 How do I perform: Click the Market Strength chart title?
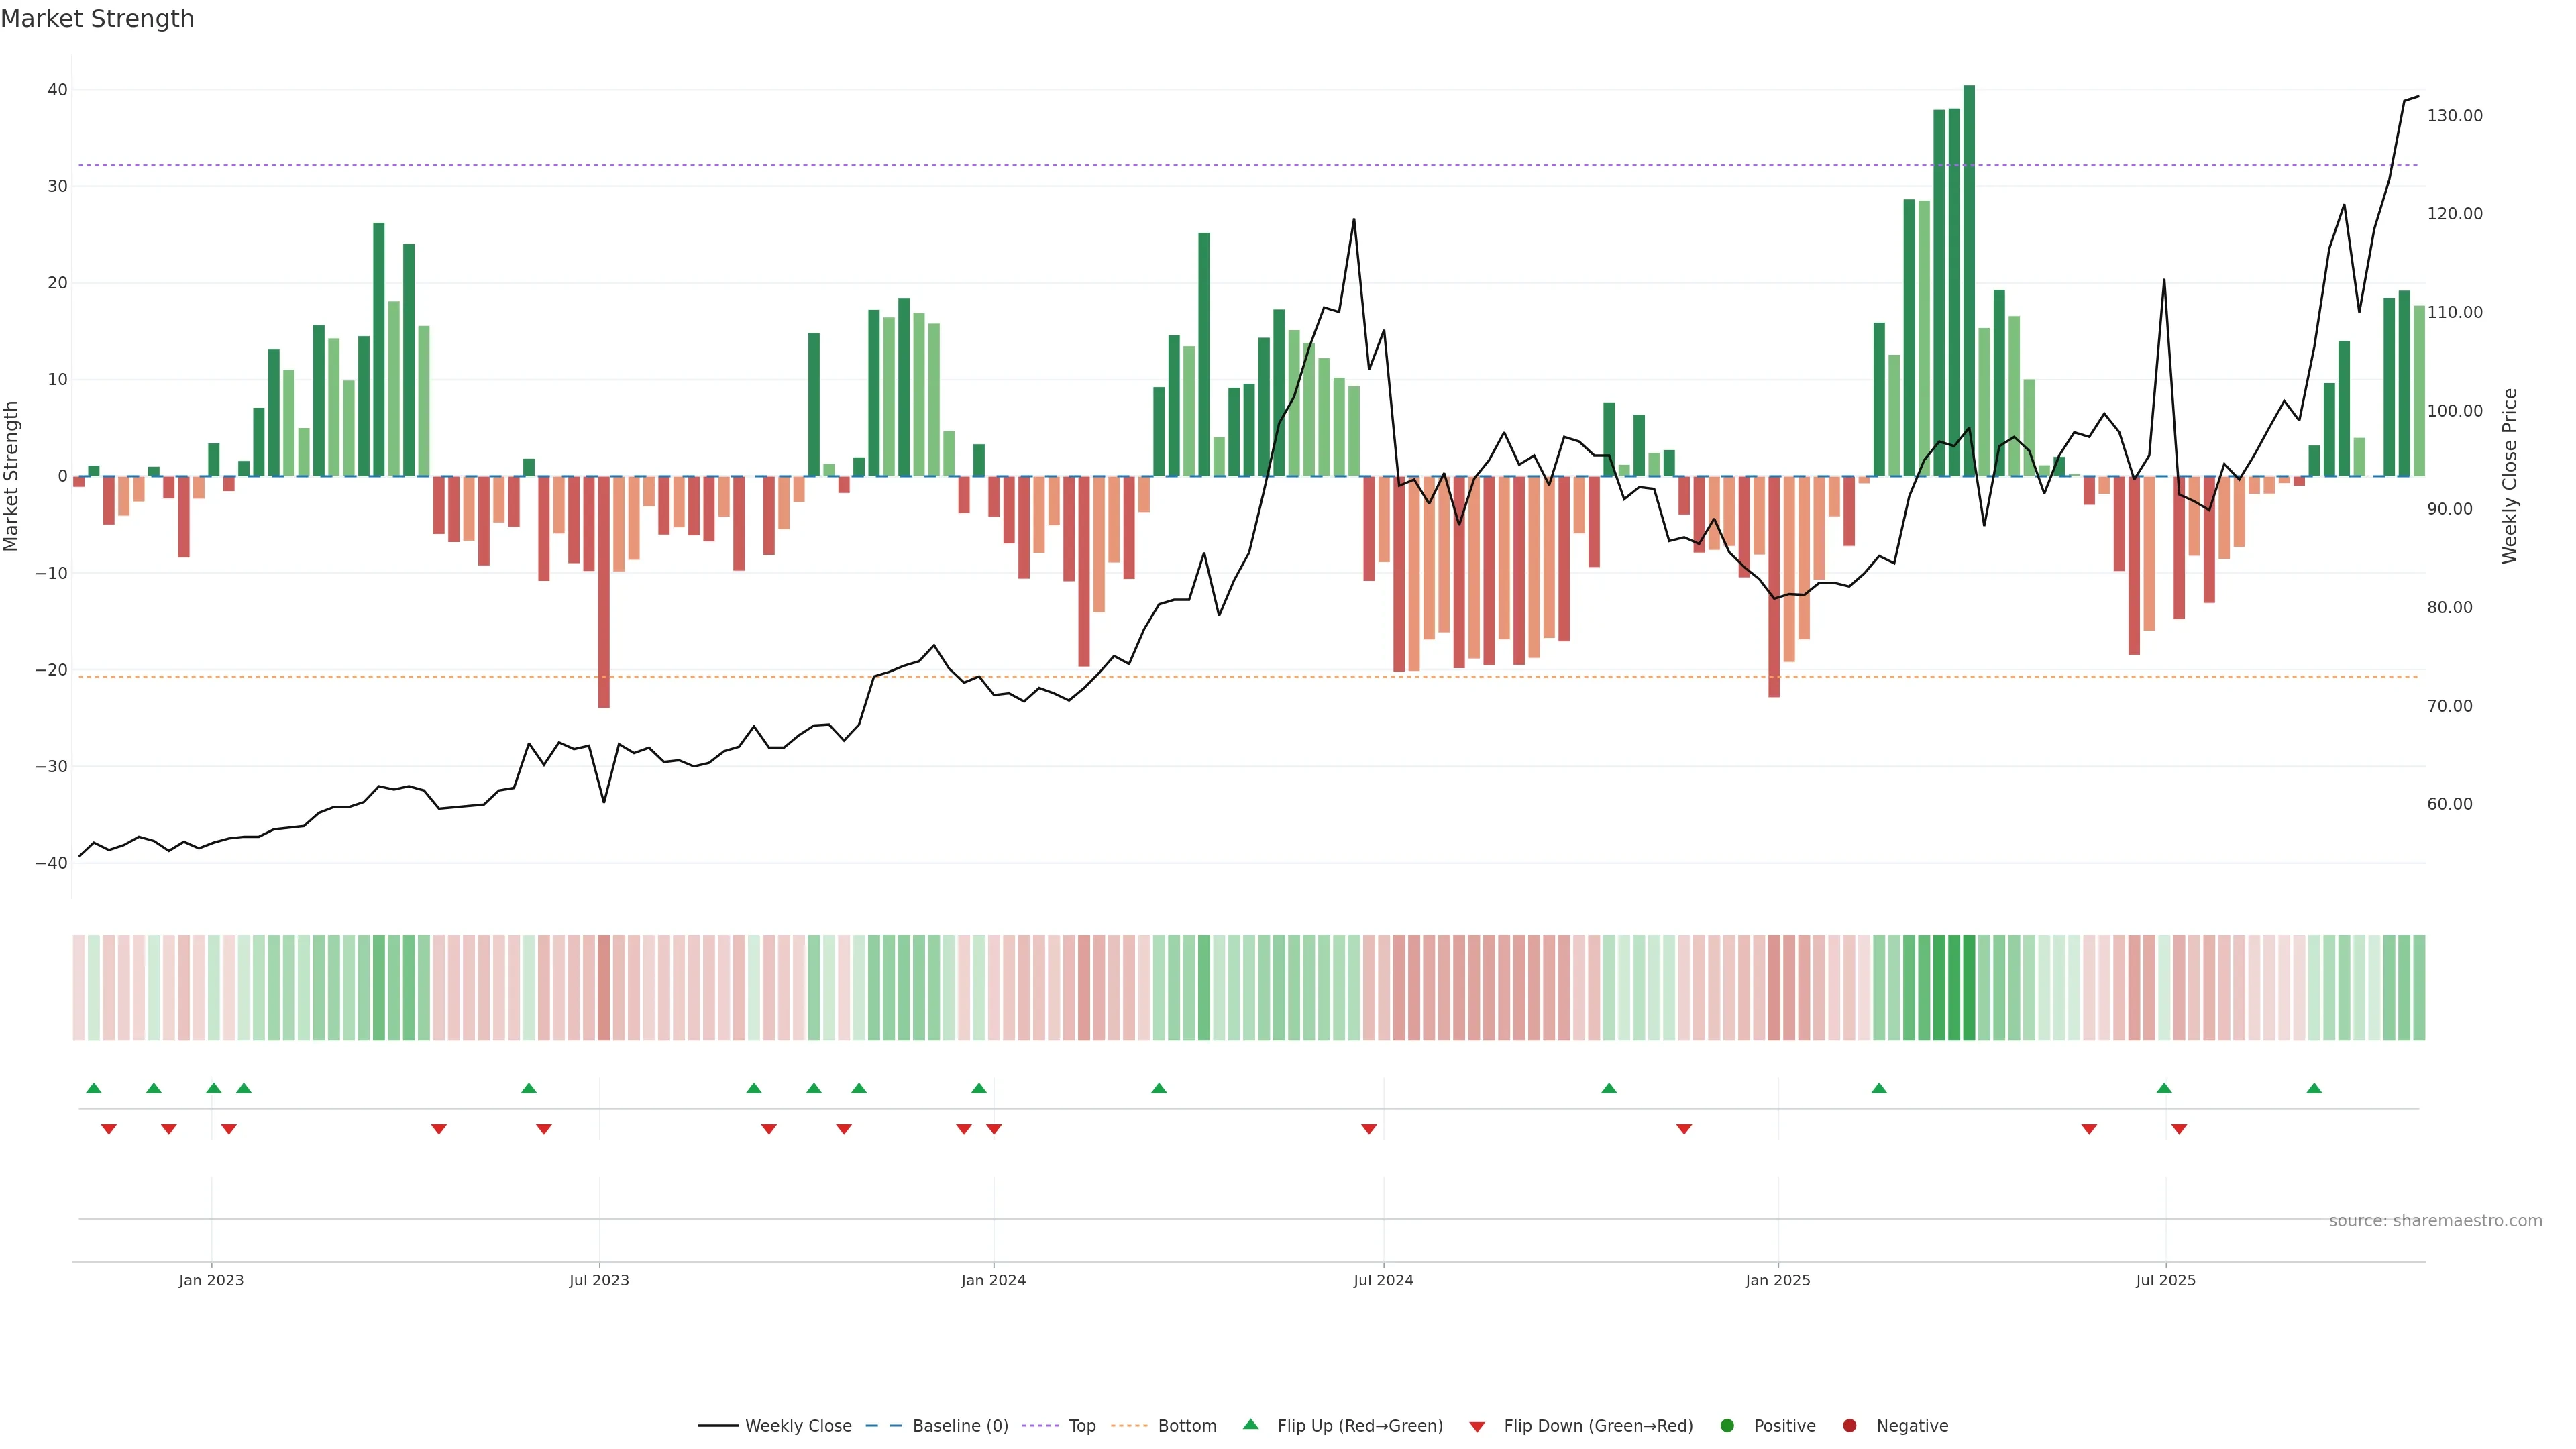(97, 19)
